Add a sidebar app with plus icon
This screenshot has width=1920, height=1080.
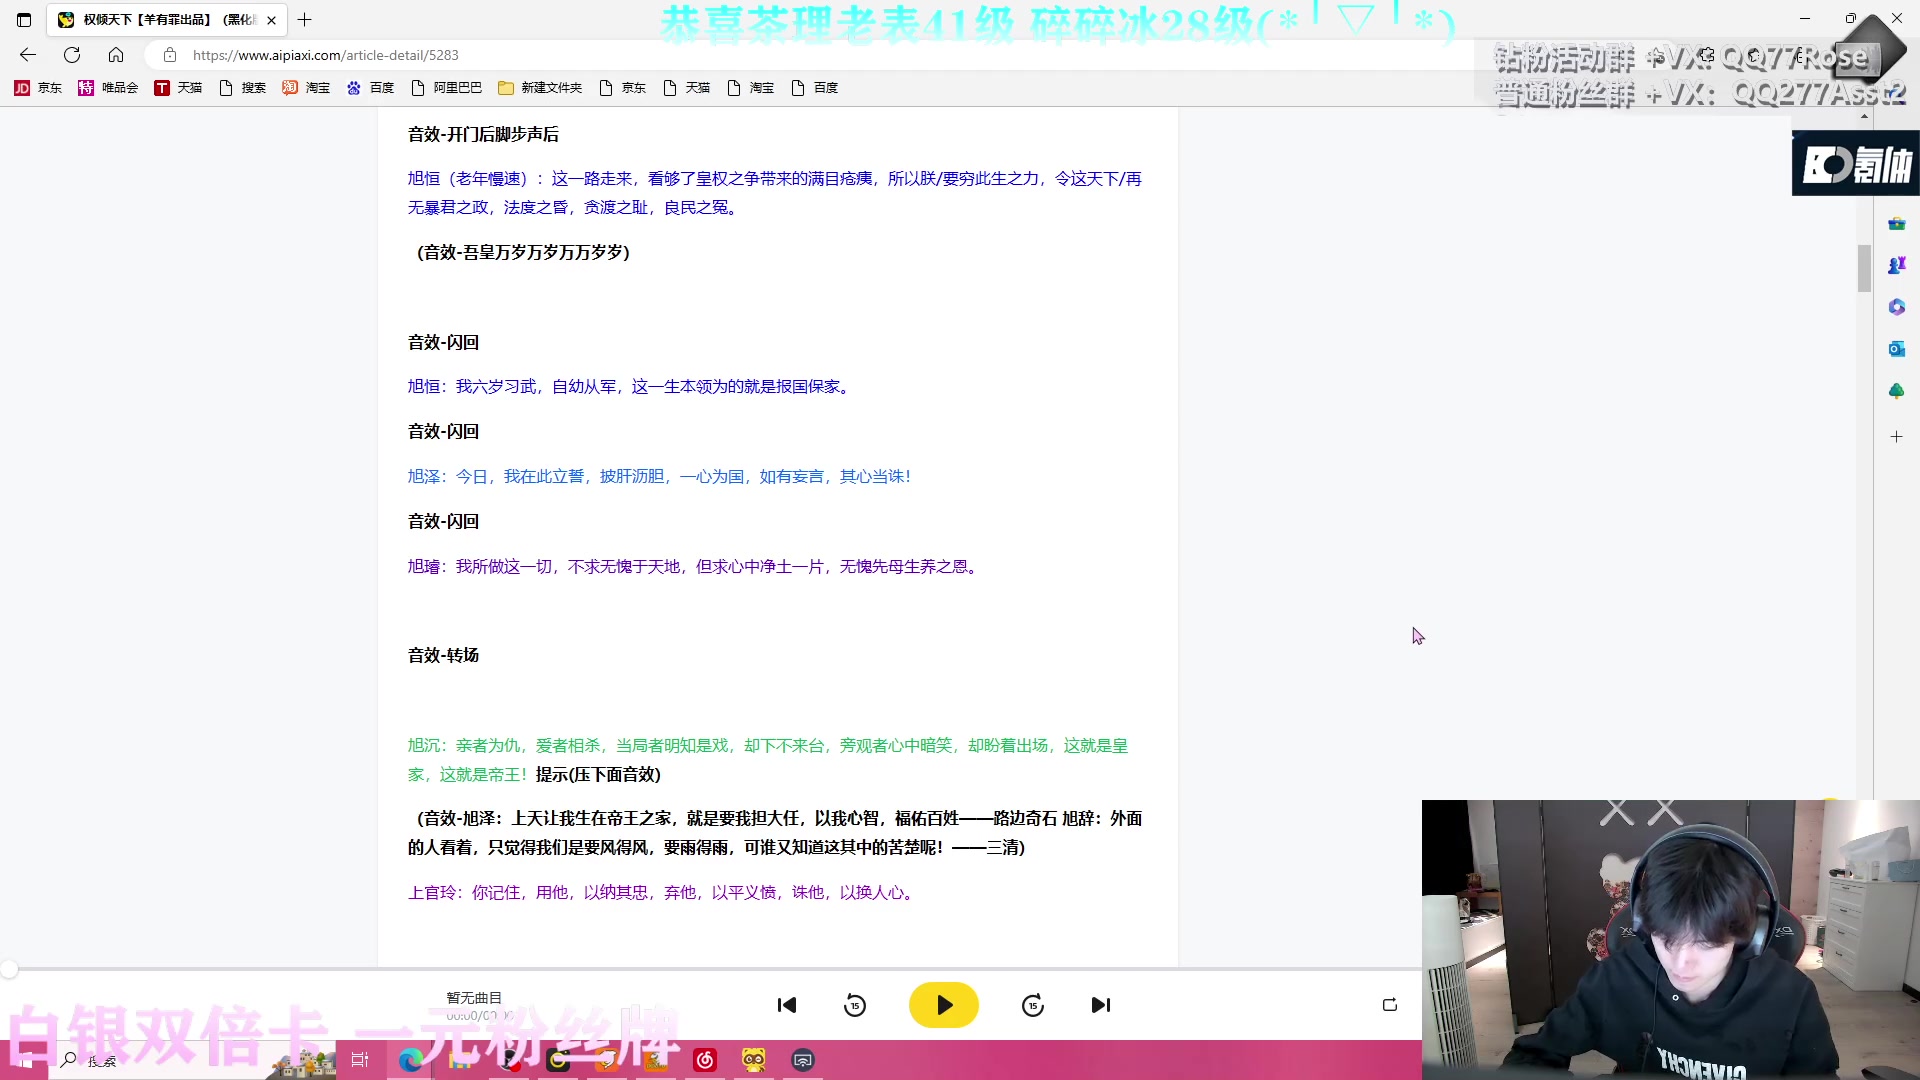pyautogui.click(x=1896, y=437)
